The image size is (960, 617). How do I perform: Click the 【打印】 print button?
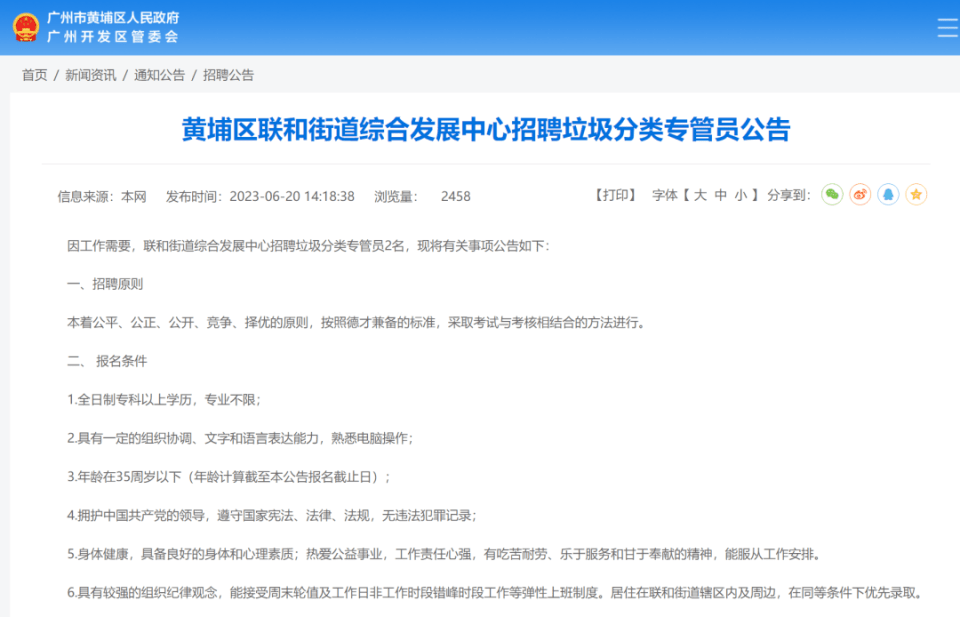coord(615,195)
